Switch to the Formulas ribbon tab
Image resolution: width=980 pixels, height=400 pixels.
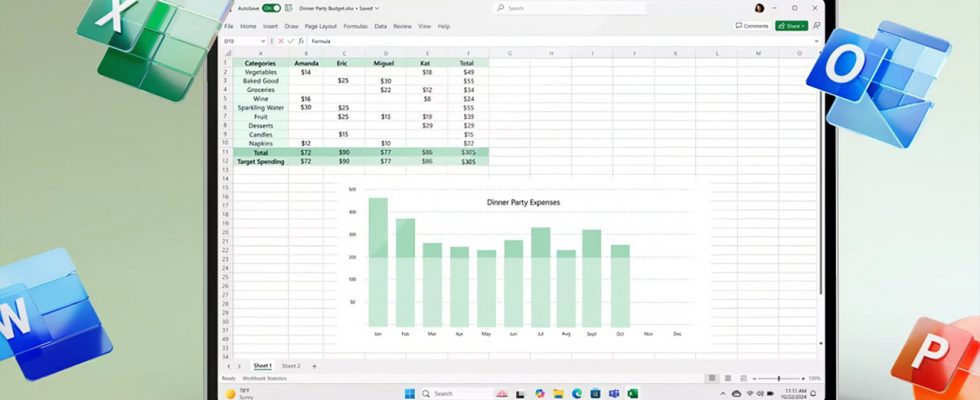click(x=356, y=26)
